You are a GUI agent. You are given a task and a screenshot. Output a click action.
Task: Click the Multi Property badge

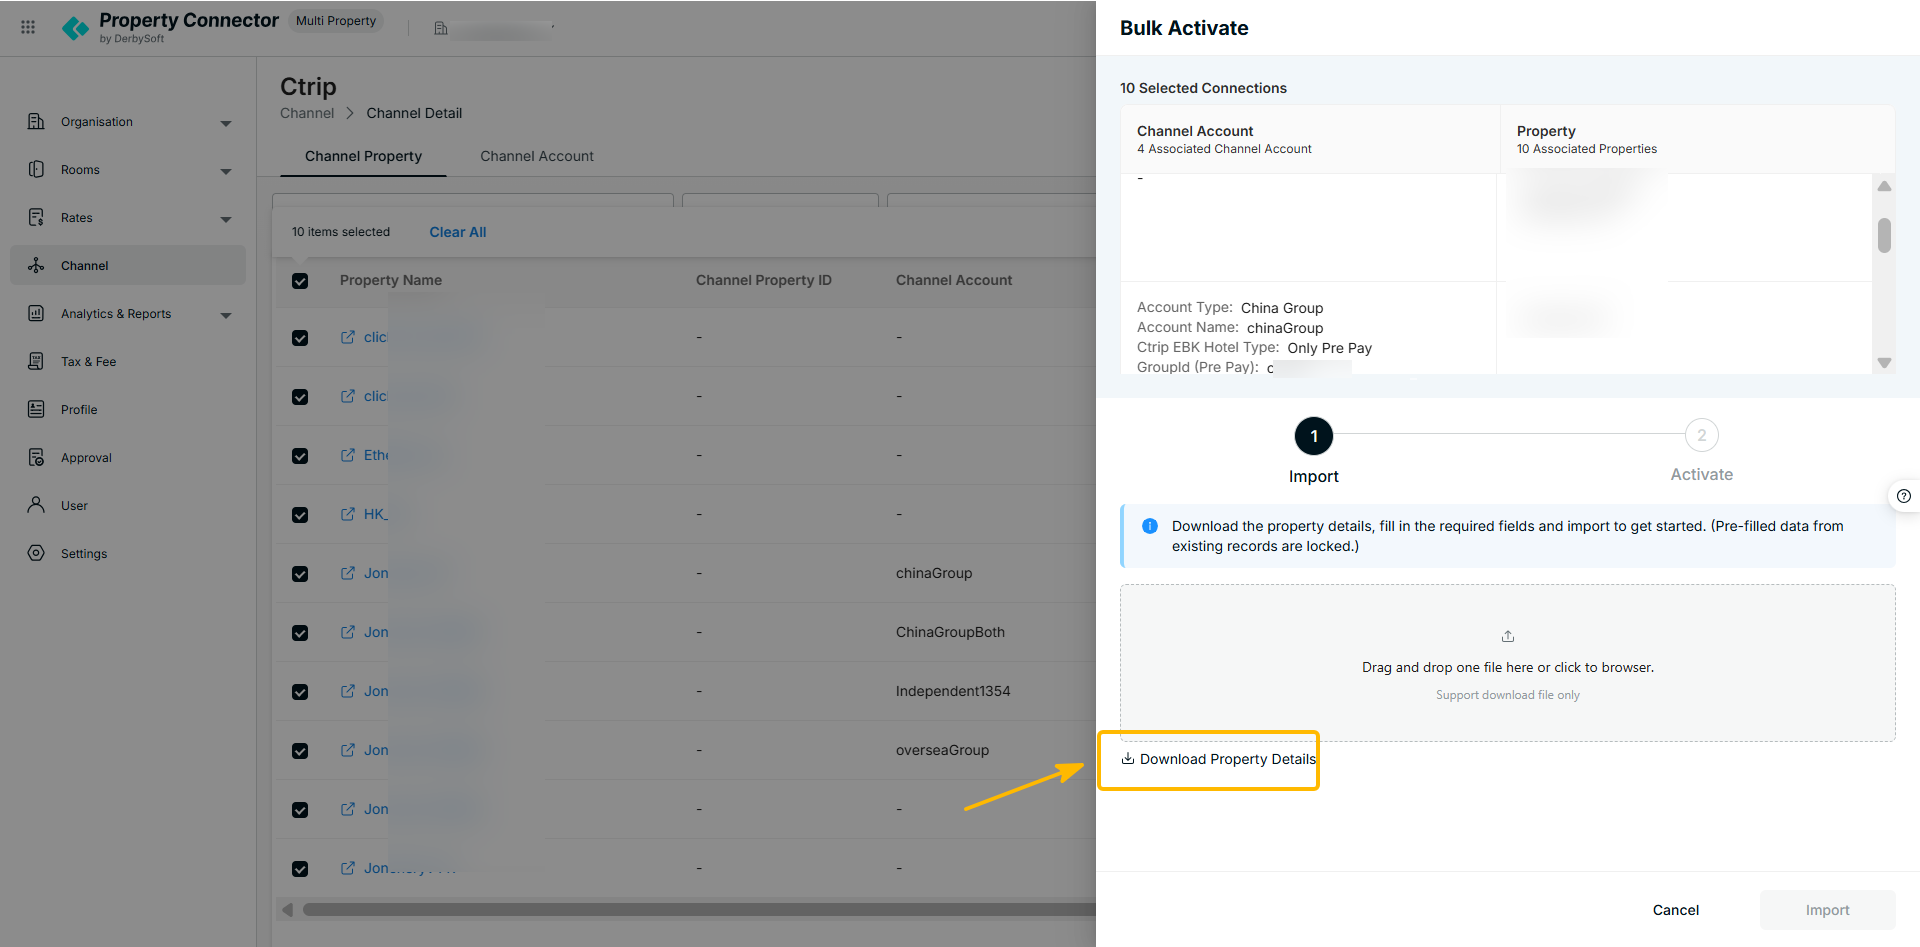click(336, 21)
